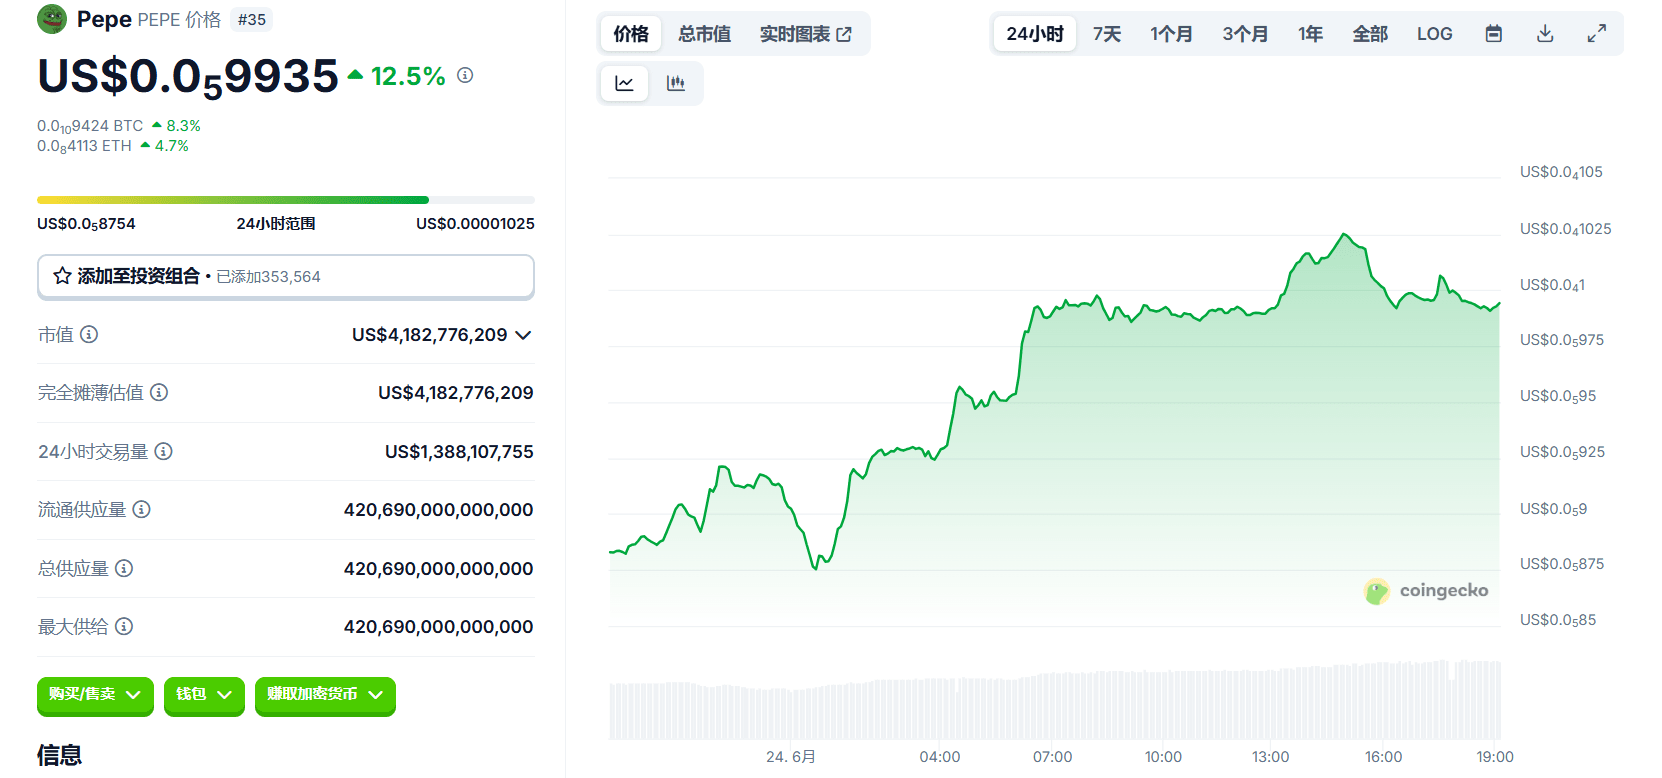Click the 24-hour price range bar
This screenshot has width=1662, height=778.
[286, 200]
